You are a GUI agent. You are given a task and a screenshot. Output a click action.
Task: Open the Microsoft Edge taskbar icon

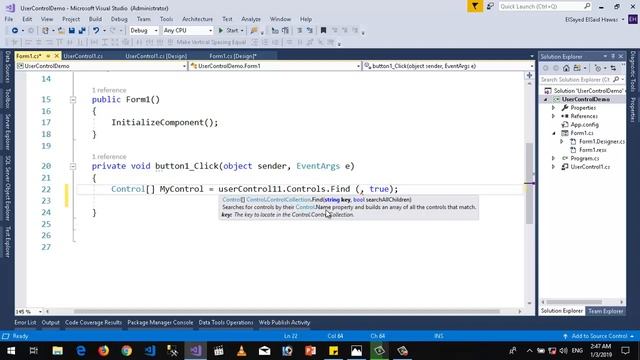(81, 351)
